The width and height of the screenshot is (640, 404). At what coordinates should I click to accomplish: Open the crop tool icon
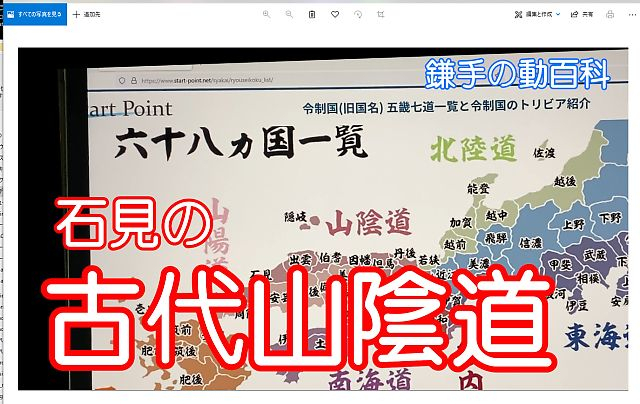[381, 14]
